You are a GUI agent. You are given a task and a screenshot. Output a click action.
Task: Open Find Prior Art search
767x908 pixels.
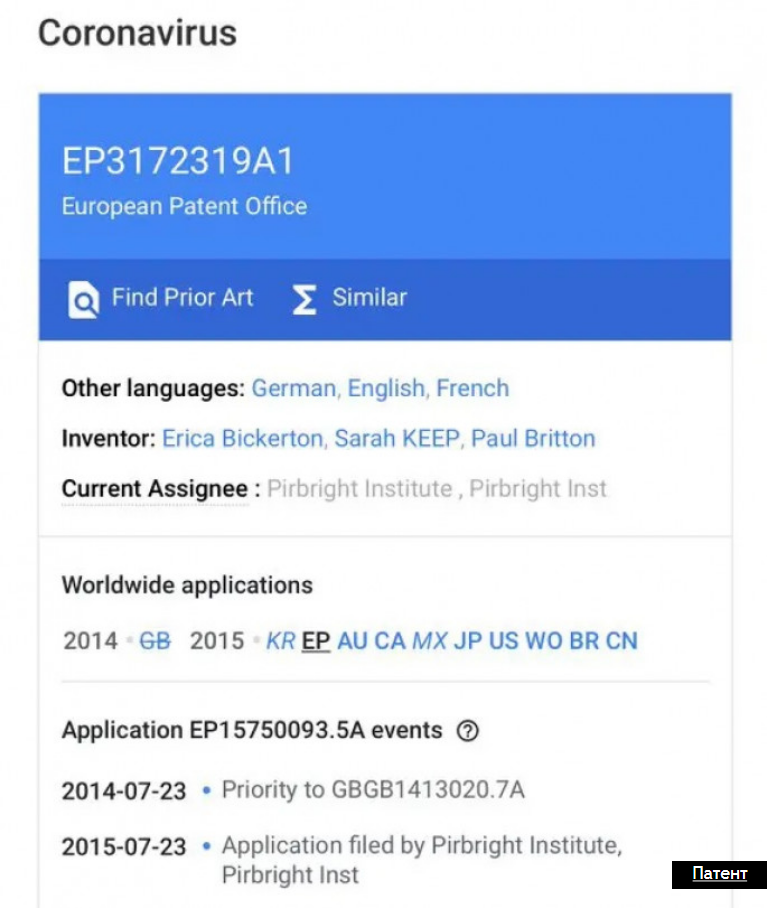click(x=160, y=299)
